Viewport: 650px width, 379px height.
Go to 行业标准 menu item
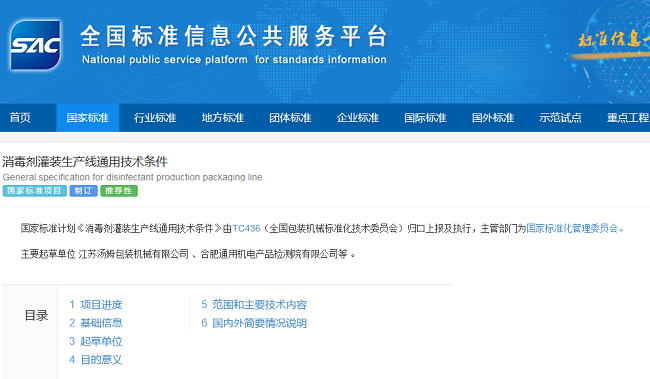coord(155,118)
